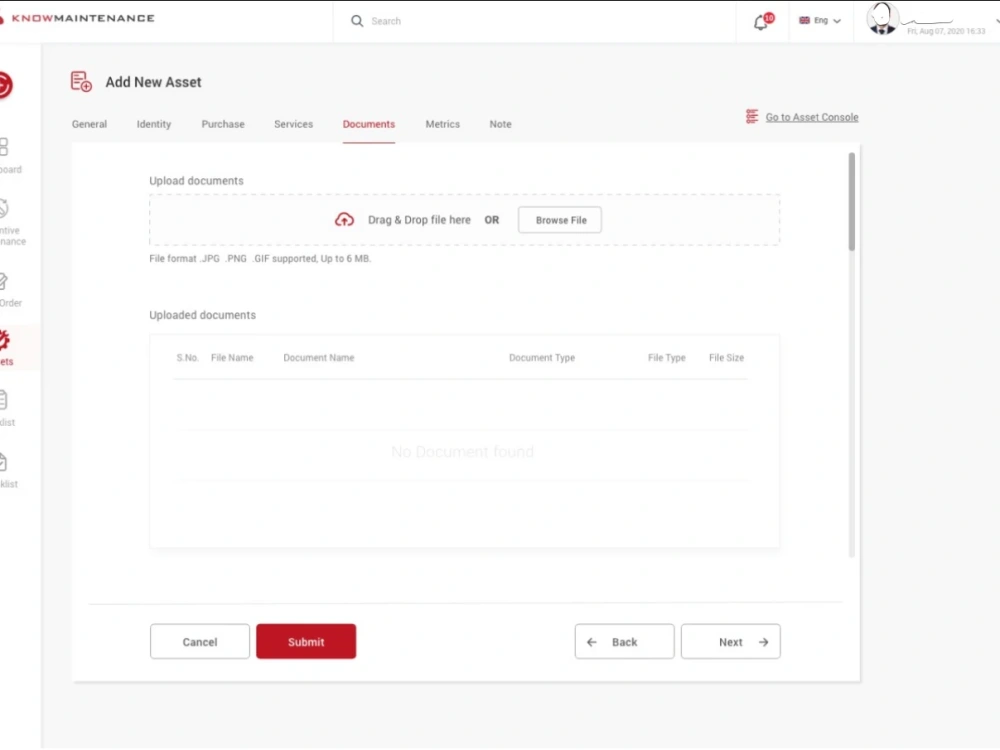Viewport: 1000px width, 750px height.
Task: Click the Drag & Drop file zone
Action: 464,220
